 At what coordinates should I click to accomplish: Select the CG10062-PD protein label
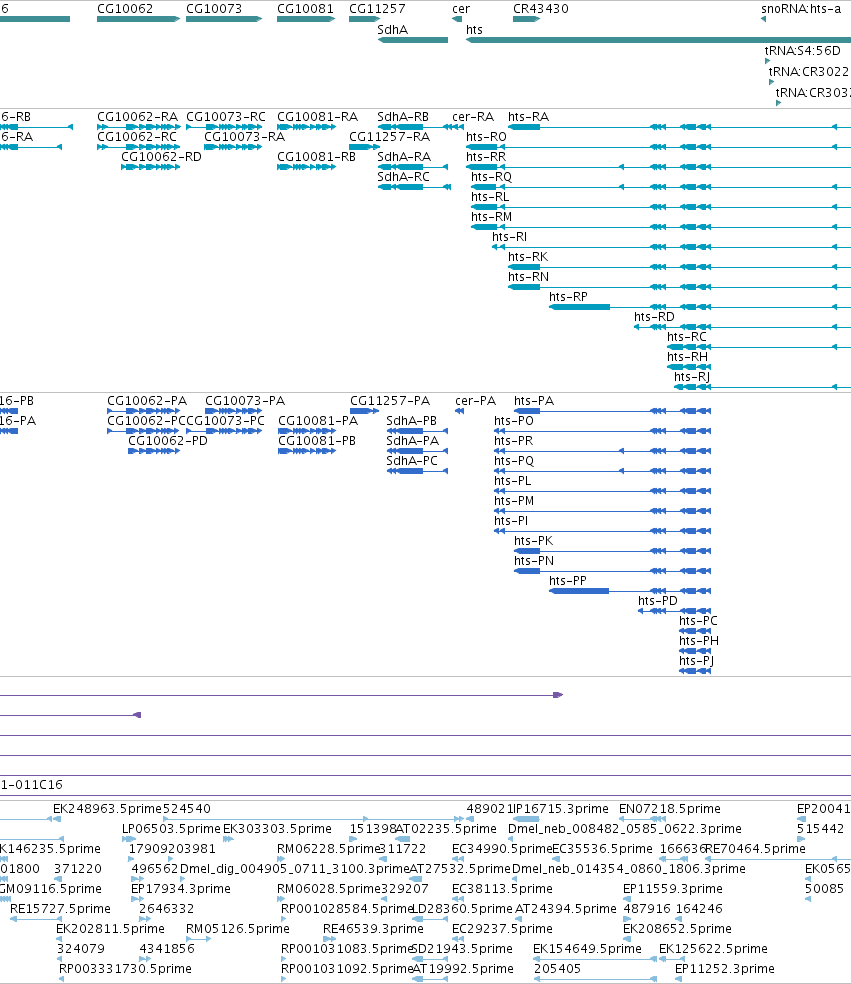point(168,441)
